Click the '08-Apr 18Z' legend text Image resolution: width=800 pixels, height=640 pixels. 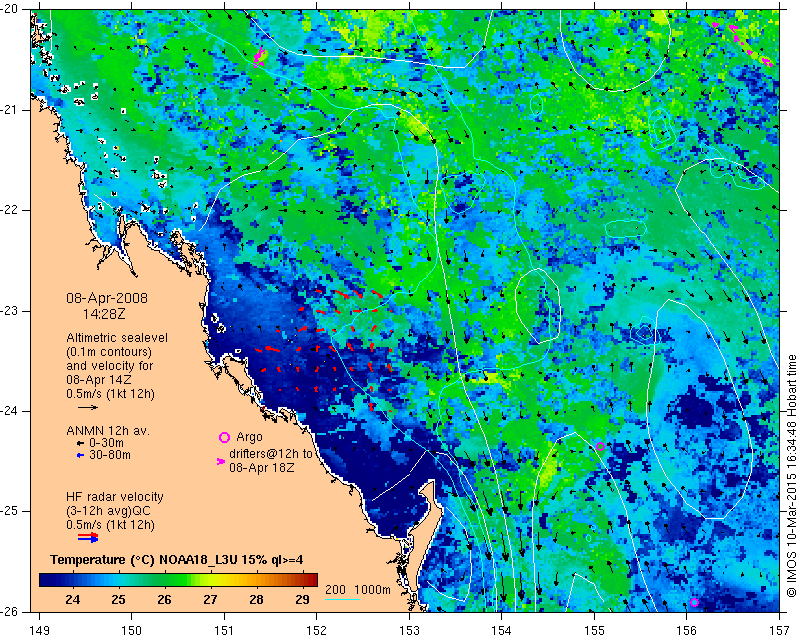click(261, 467)
